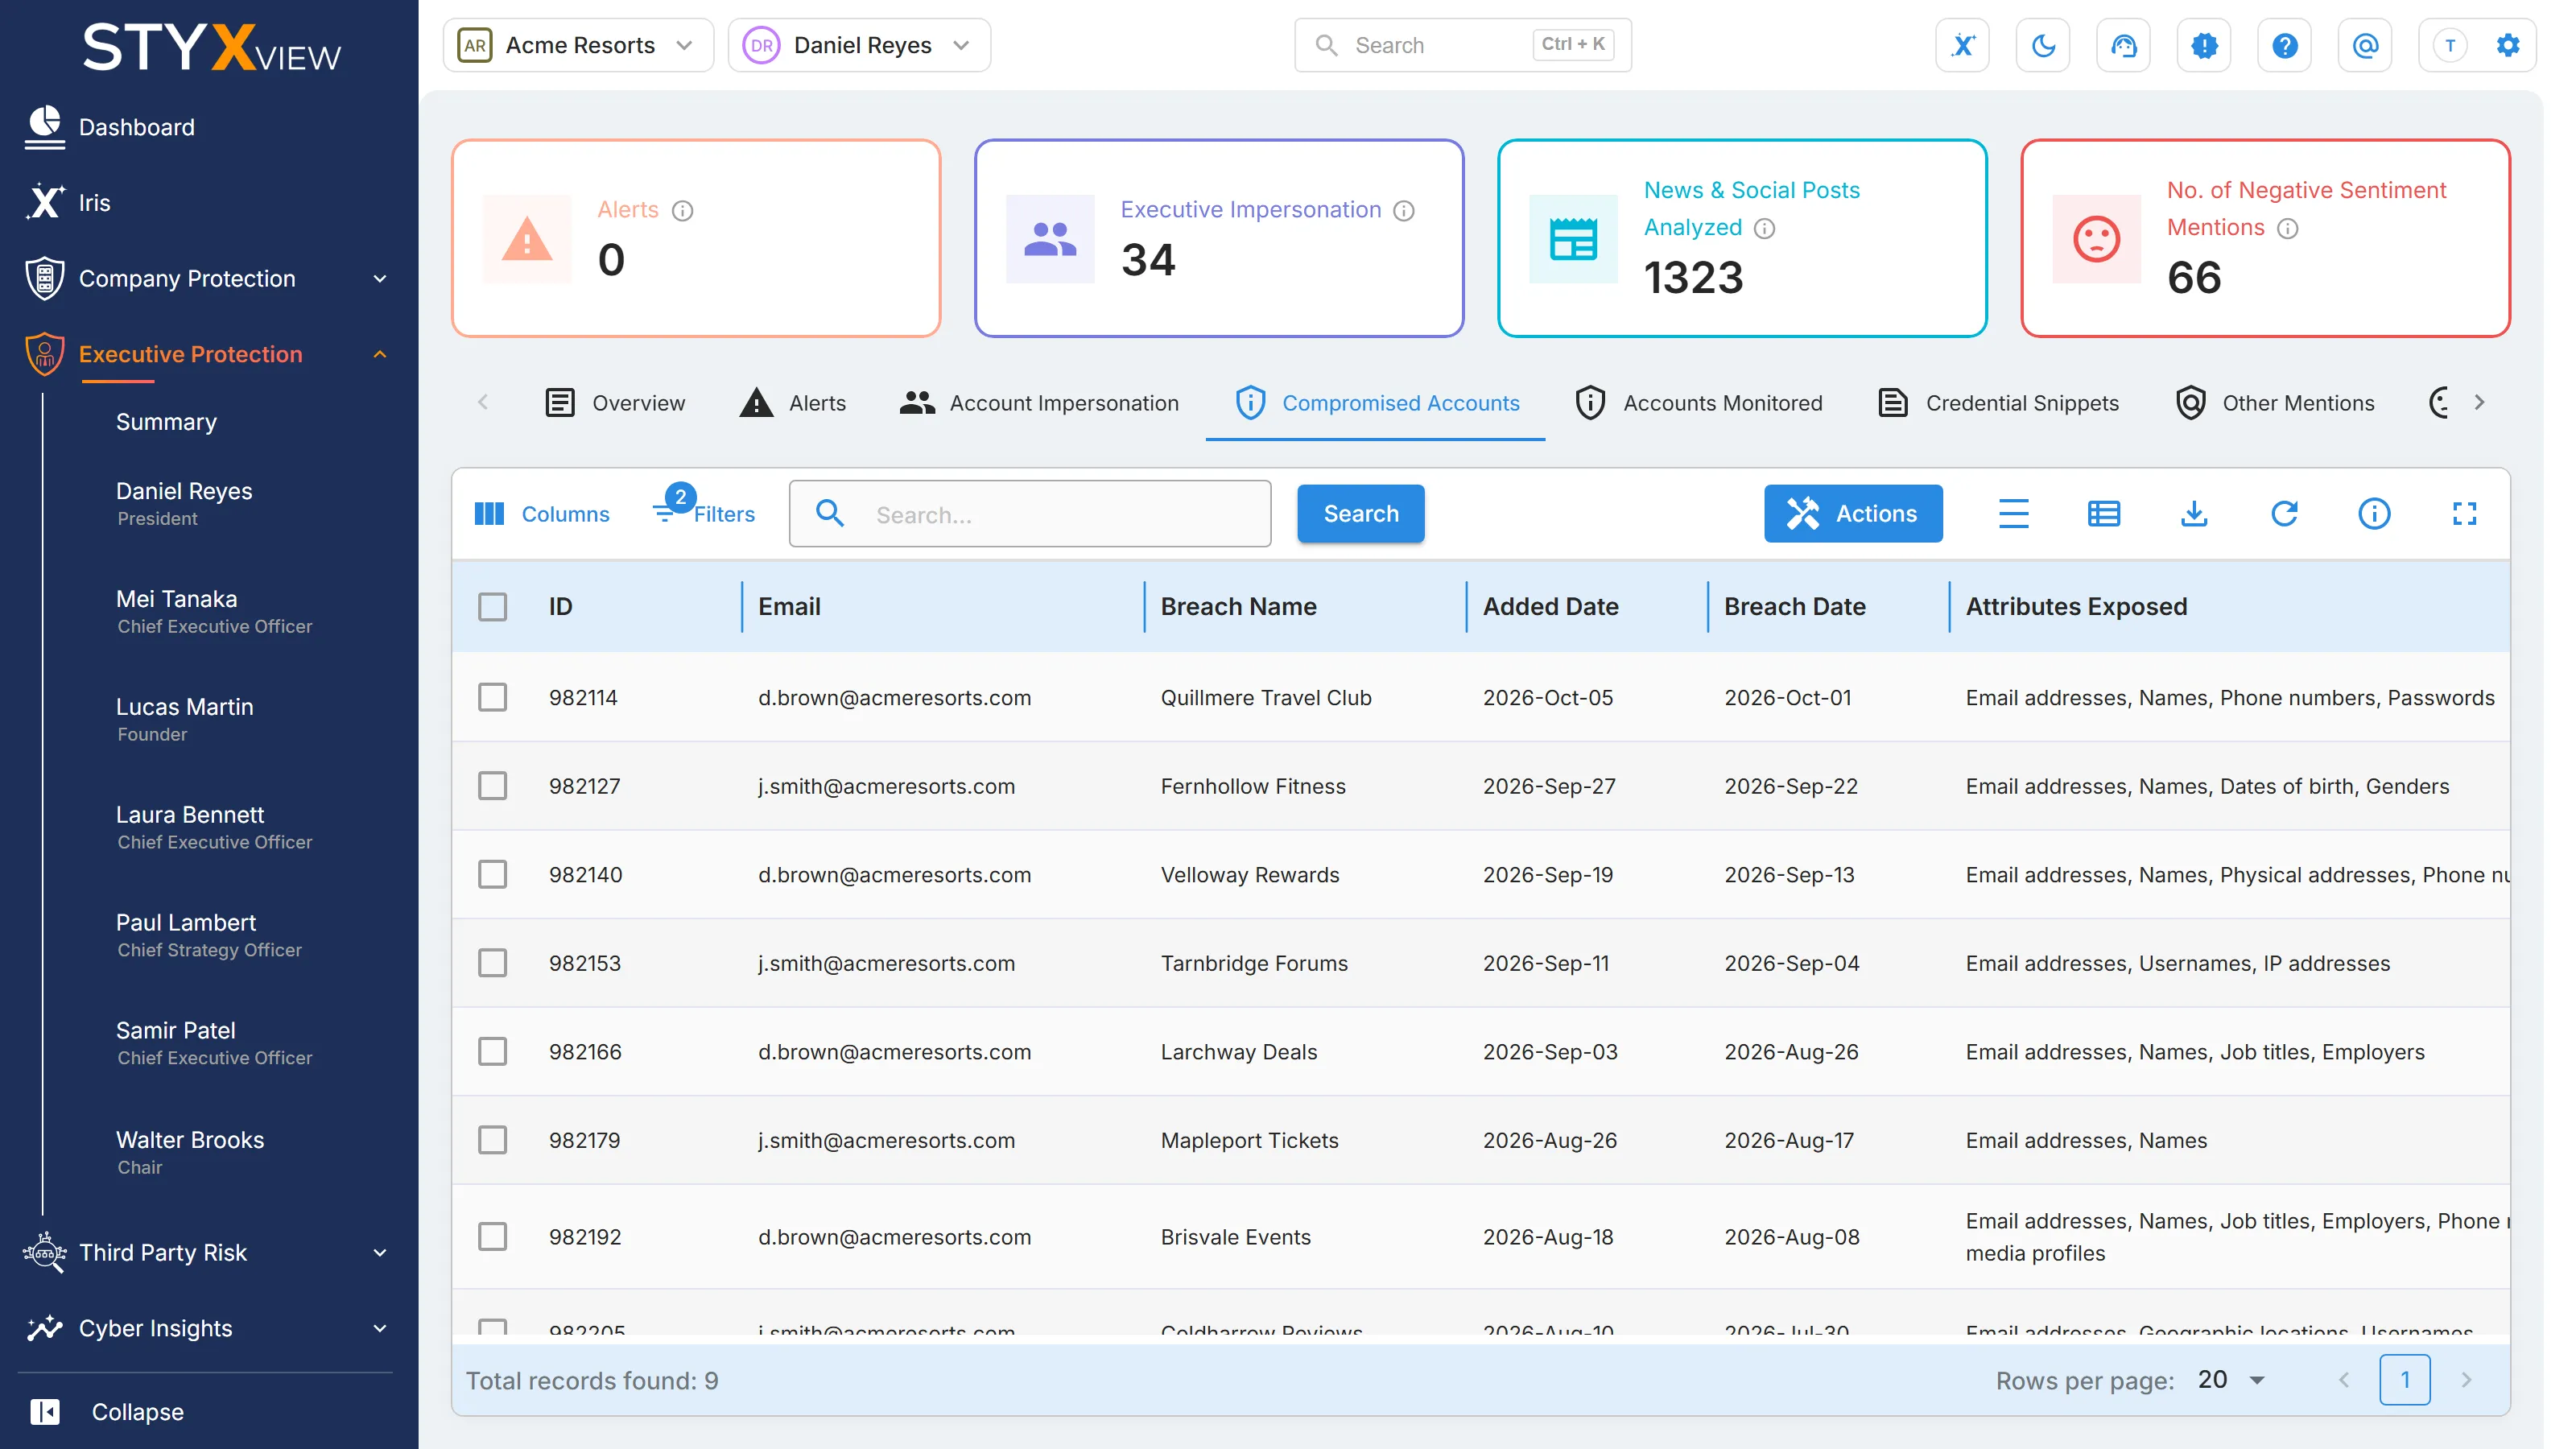Open the Daniel Reyes executive dropdown

[x=859, y=45]
